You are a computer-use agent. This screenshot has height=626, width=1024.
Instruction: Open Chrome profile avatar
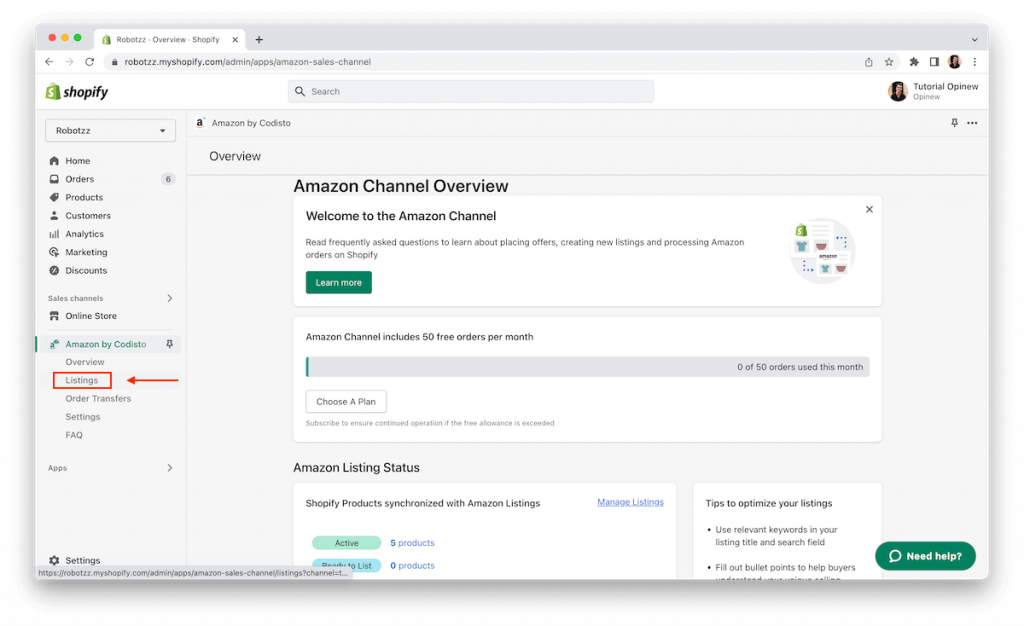[x=954, y=62]
